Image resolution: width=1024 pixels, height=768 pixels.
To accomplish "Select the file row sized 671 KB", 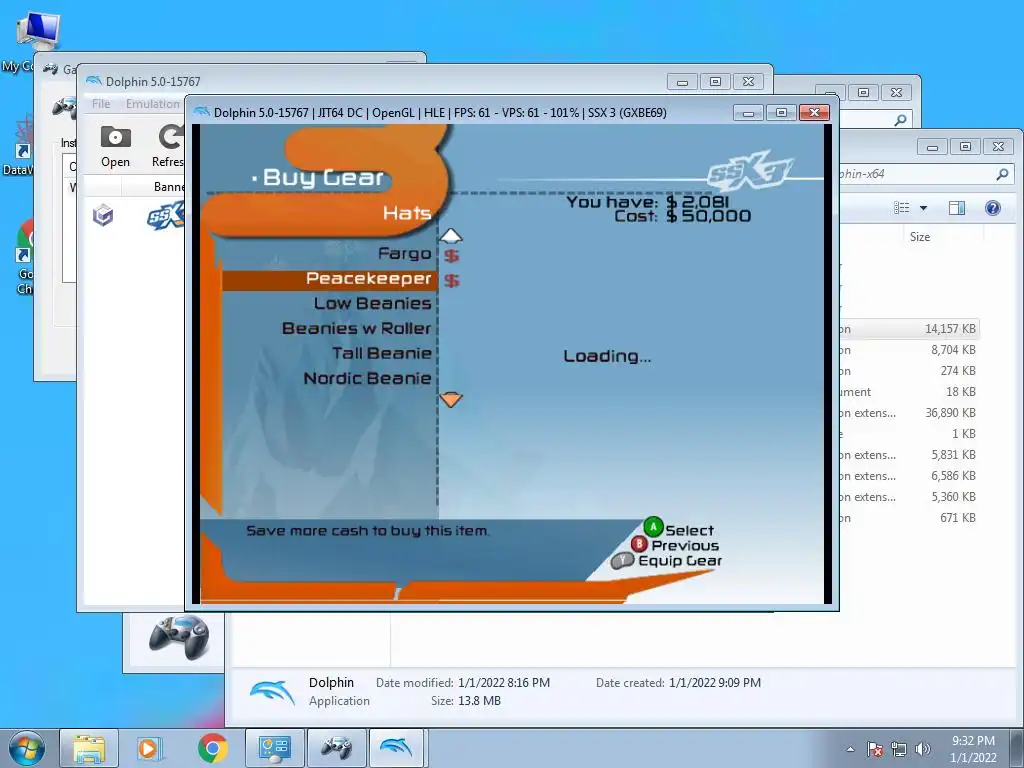I will coord(910,518).
